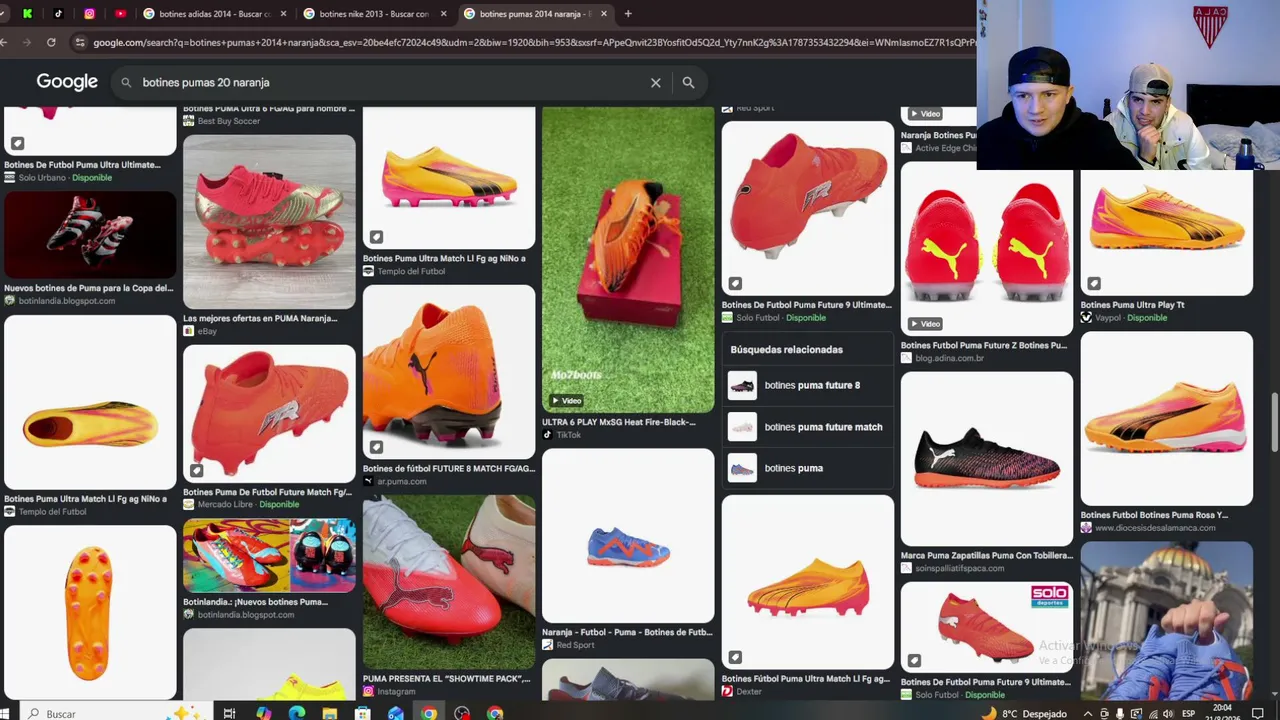1280x720 pixels.
Task: Open the blue Puma boot Red Sport image
Action: click(628, 535)
